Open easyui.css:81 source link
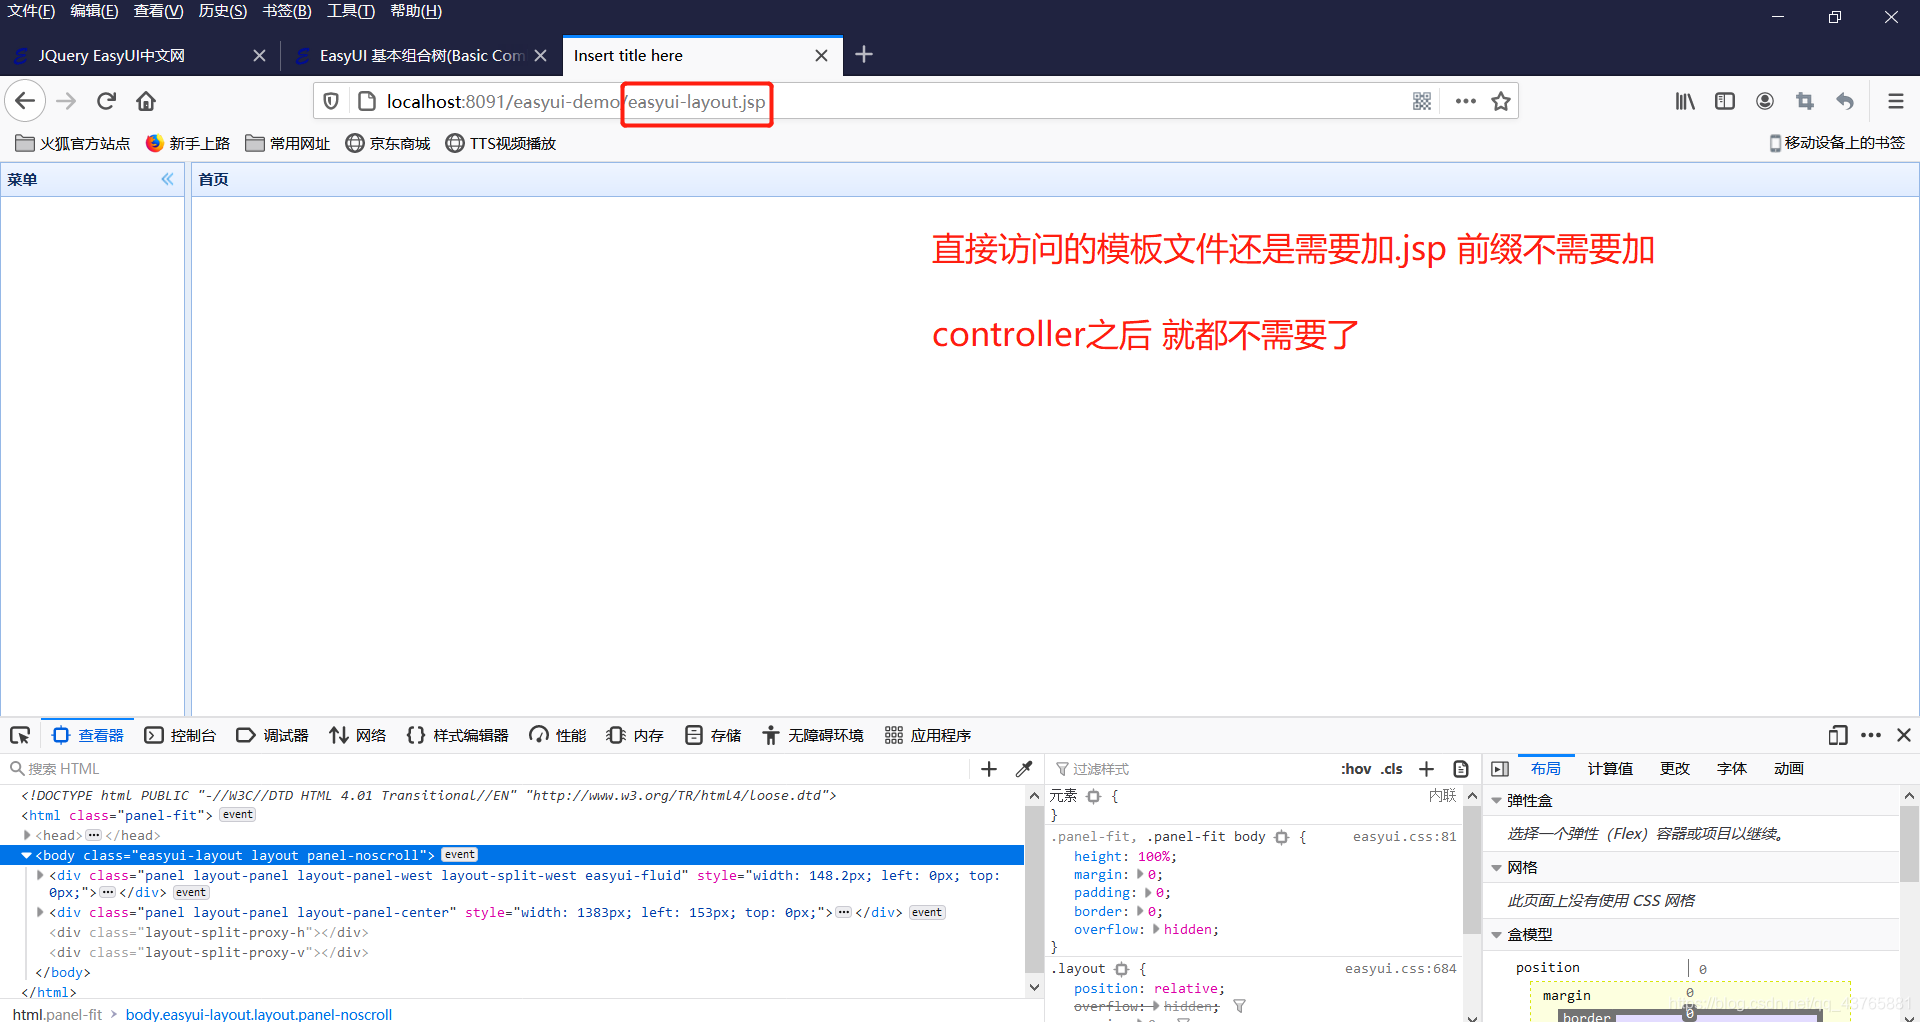This screenshot has width=1920, height=1022. [x=1404, y=836]
